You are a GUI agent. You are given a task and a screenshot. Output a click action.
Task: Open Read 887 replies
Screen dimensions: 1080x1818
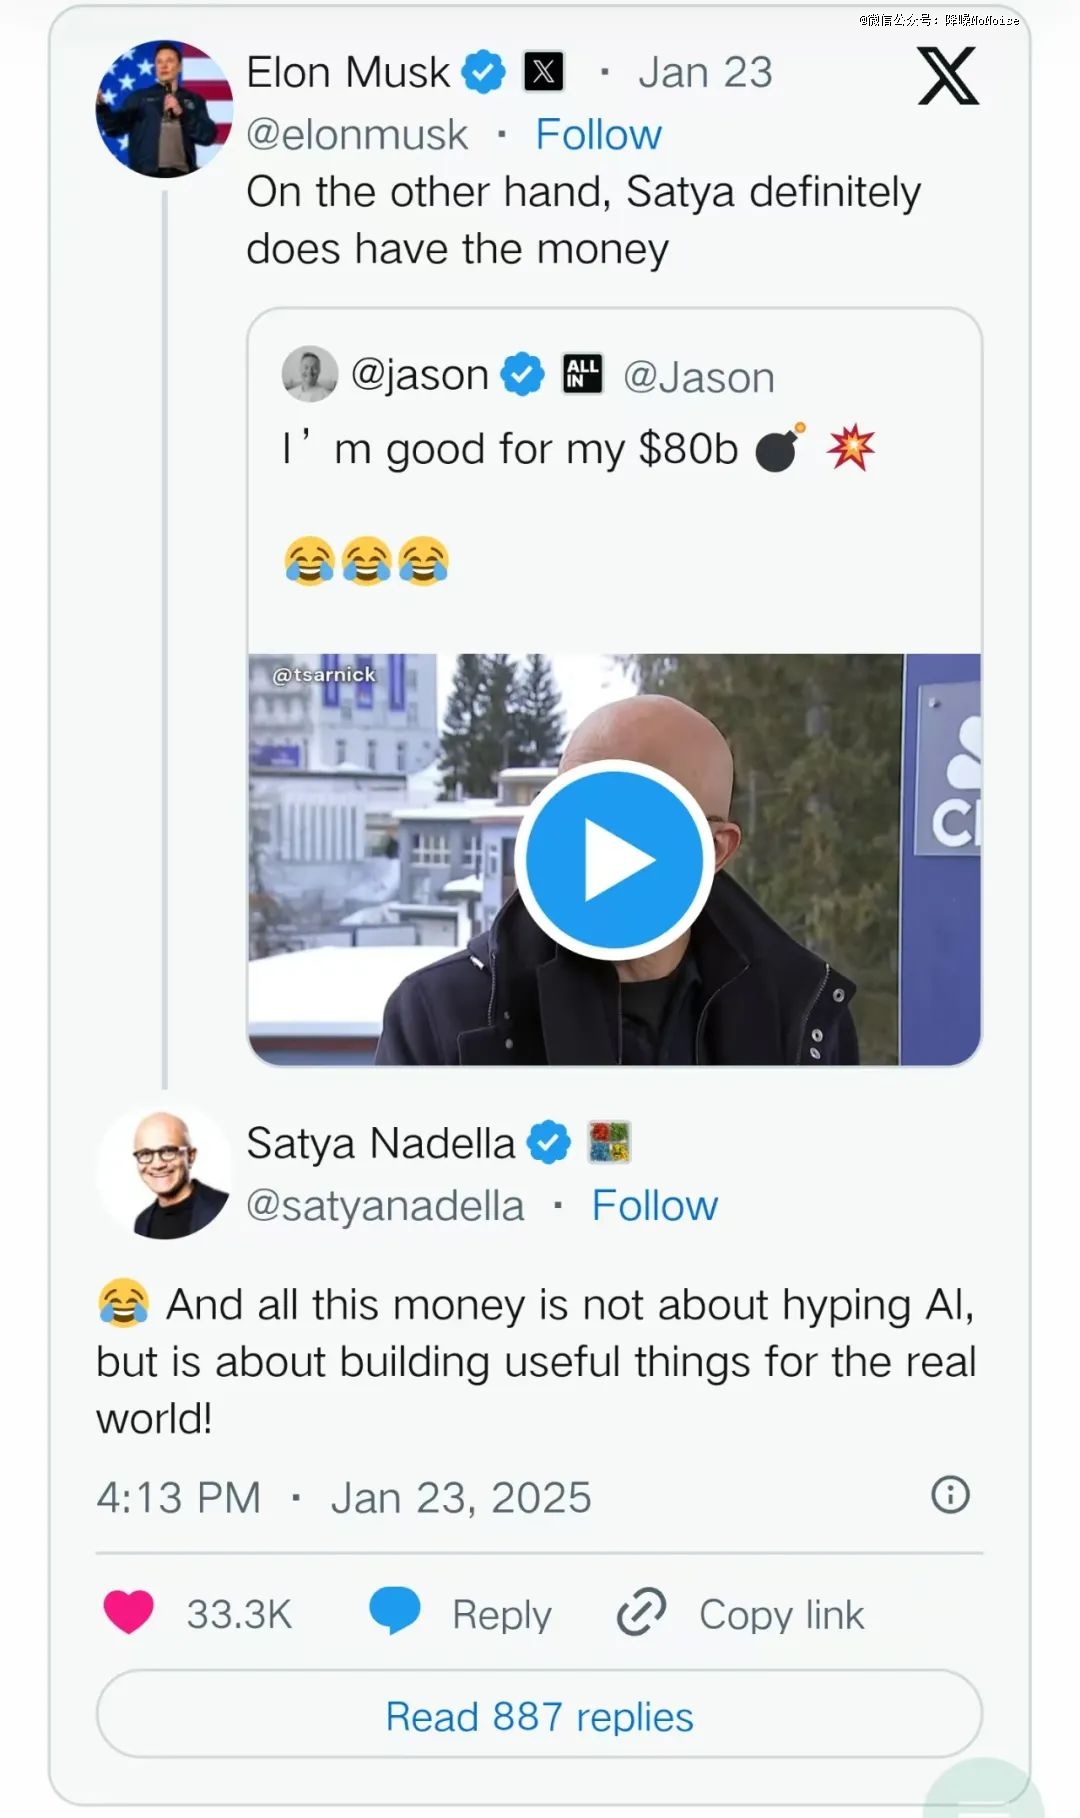539,1716
